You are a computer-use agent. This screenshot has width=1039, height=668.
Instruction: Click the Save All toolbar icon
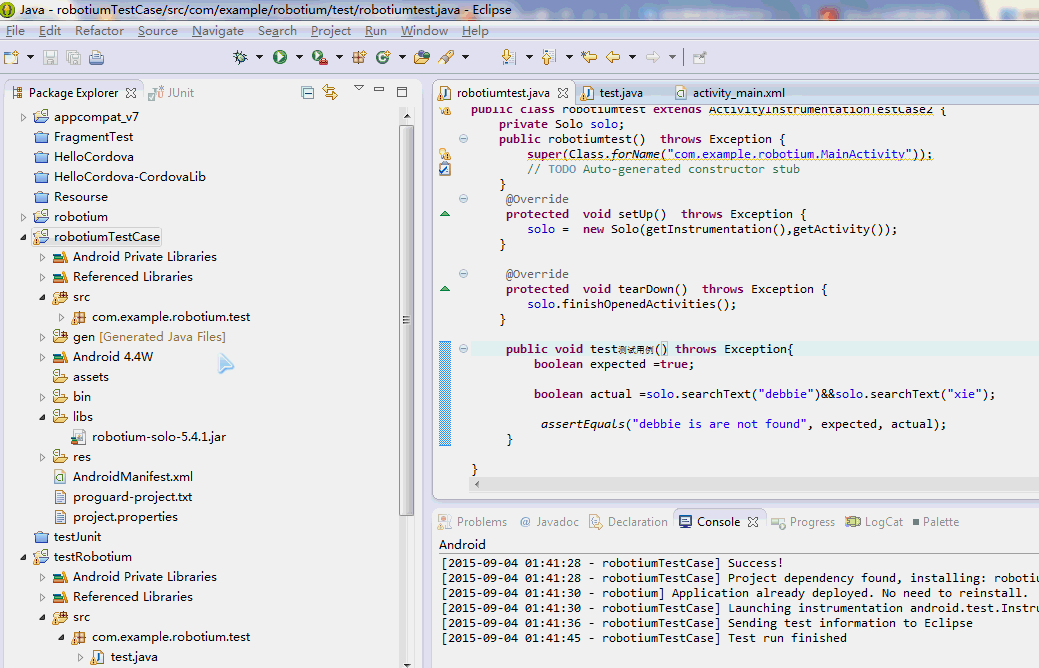[x=74, y=58]
